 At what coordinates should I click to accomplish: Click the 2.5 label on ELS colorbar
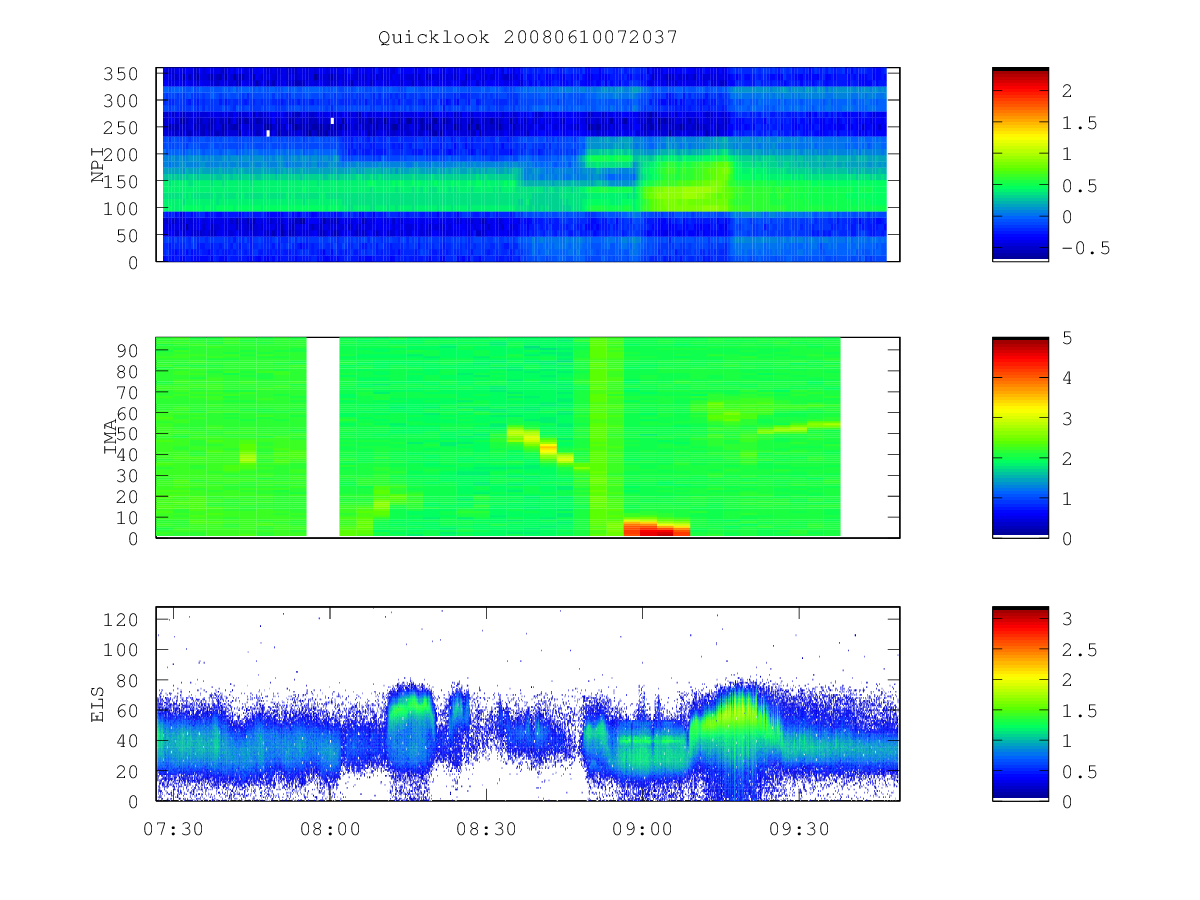coord(1079,650)
